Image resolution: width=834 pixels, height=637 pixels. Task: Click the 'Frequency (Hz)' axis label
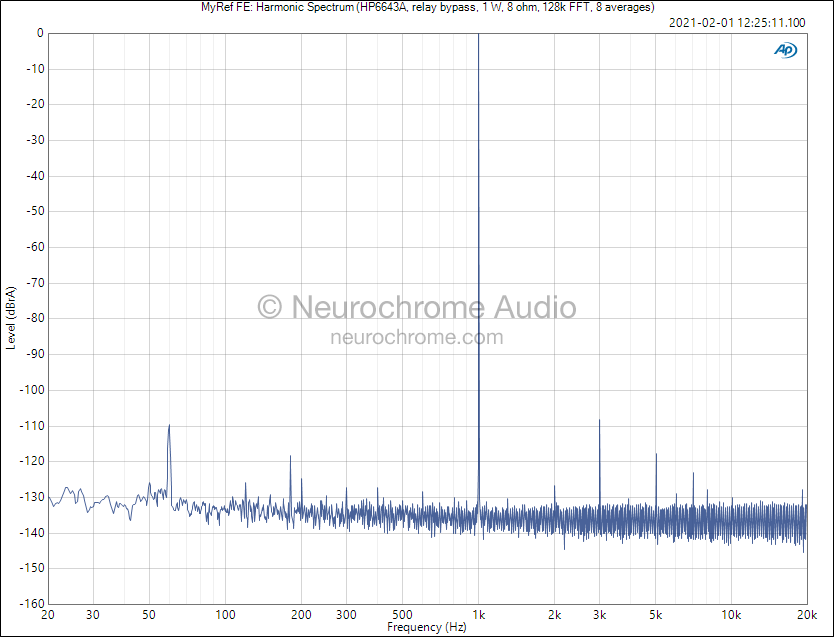427,627
